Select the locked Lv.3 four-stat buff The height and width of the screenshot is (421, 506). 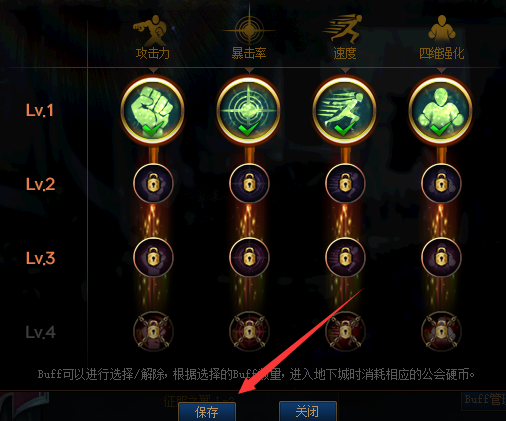coord(441,257)
